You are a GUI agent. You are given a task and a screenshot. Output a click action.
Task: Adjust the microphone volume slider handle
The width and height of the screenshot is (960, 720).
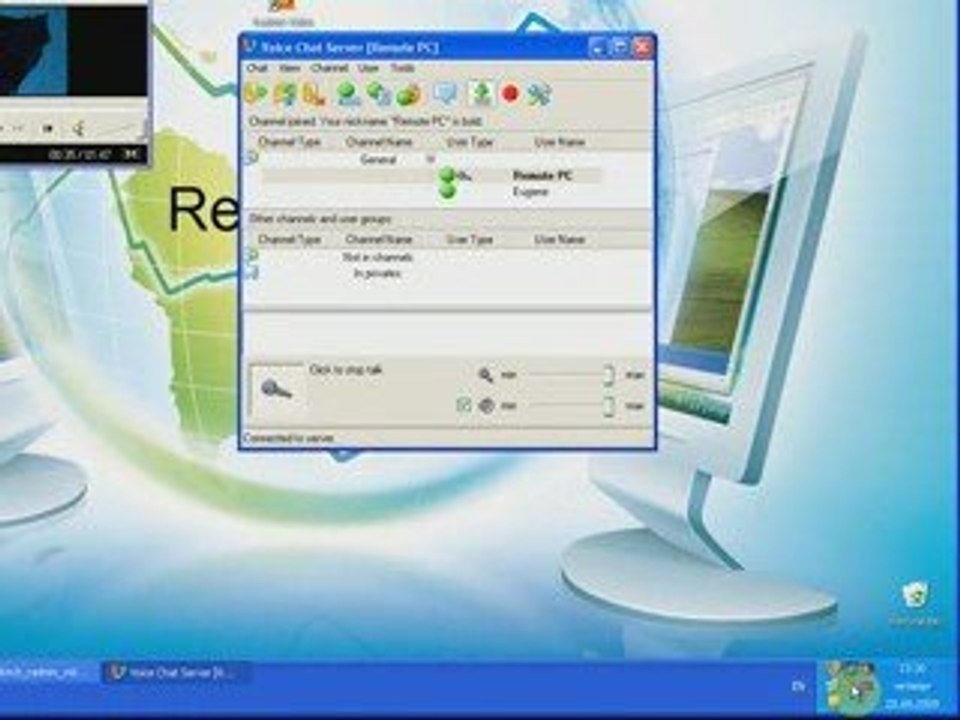pos(608,375)
